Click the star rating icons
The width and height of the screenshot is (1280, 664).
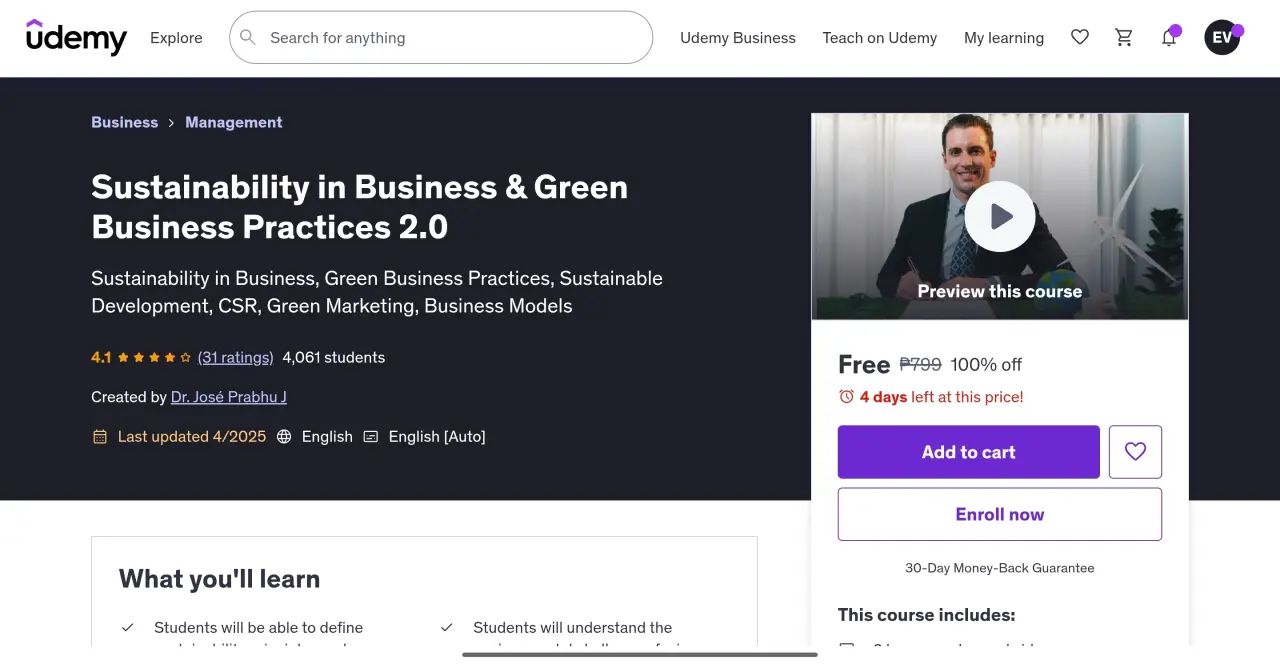click(x=154, y=357)
